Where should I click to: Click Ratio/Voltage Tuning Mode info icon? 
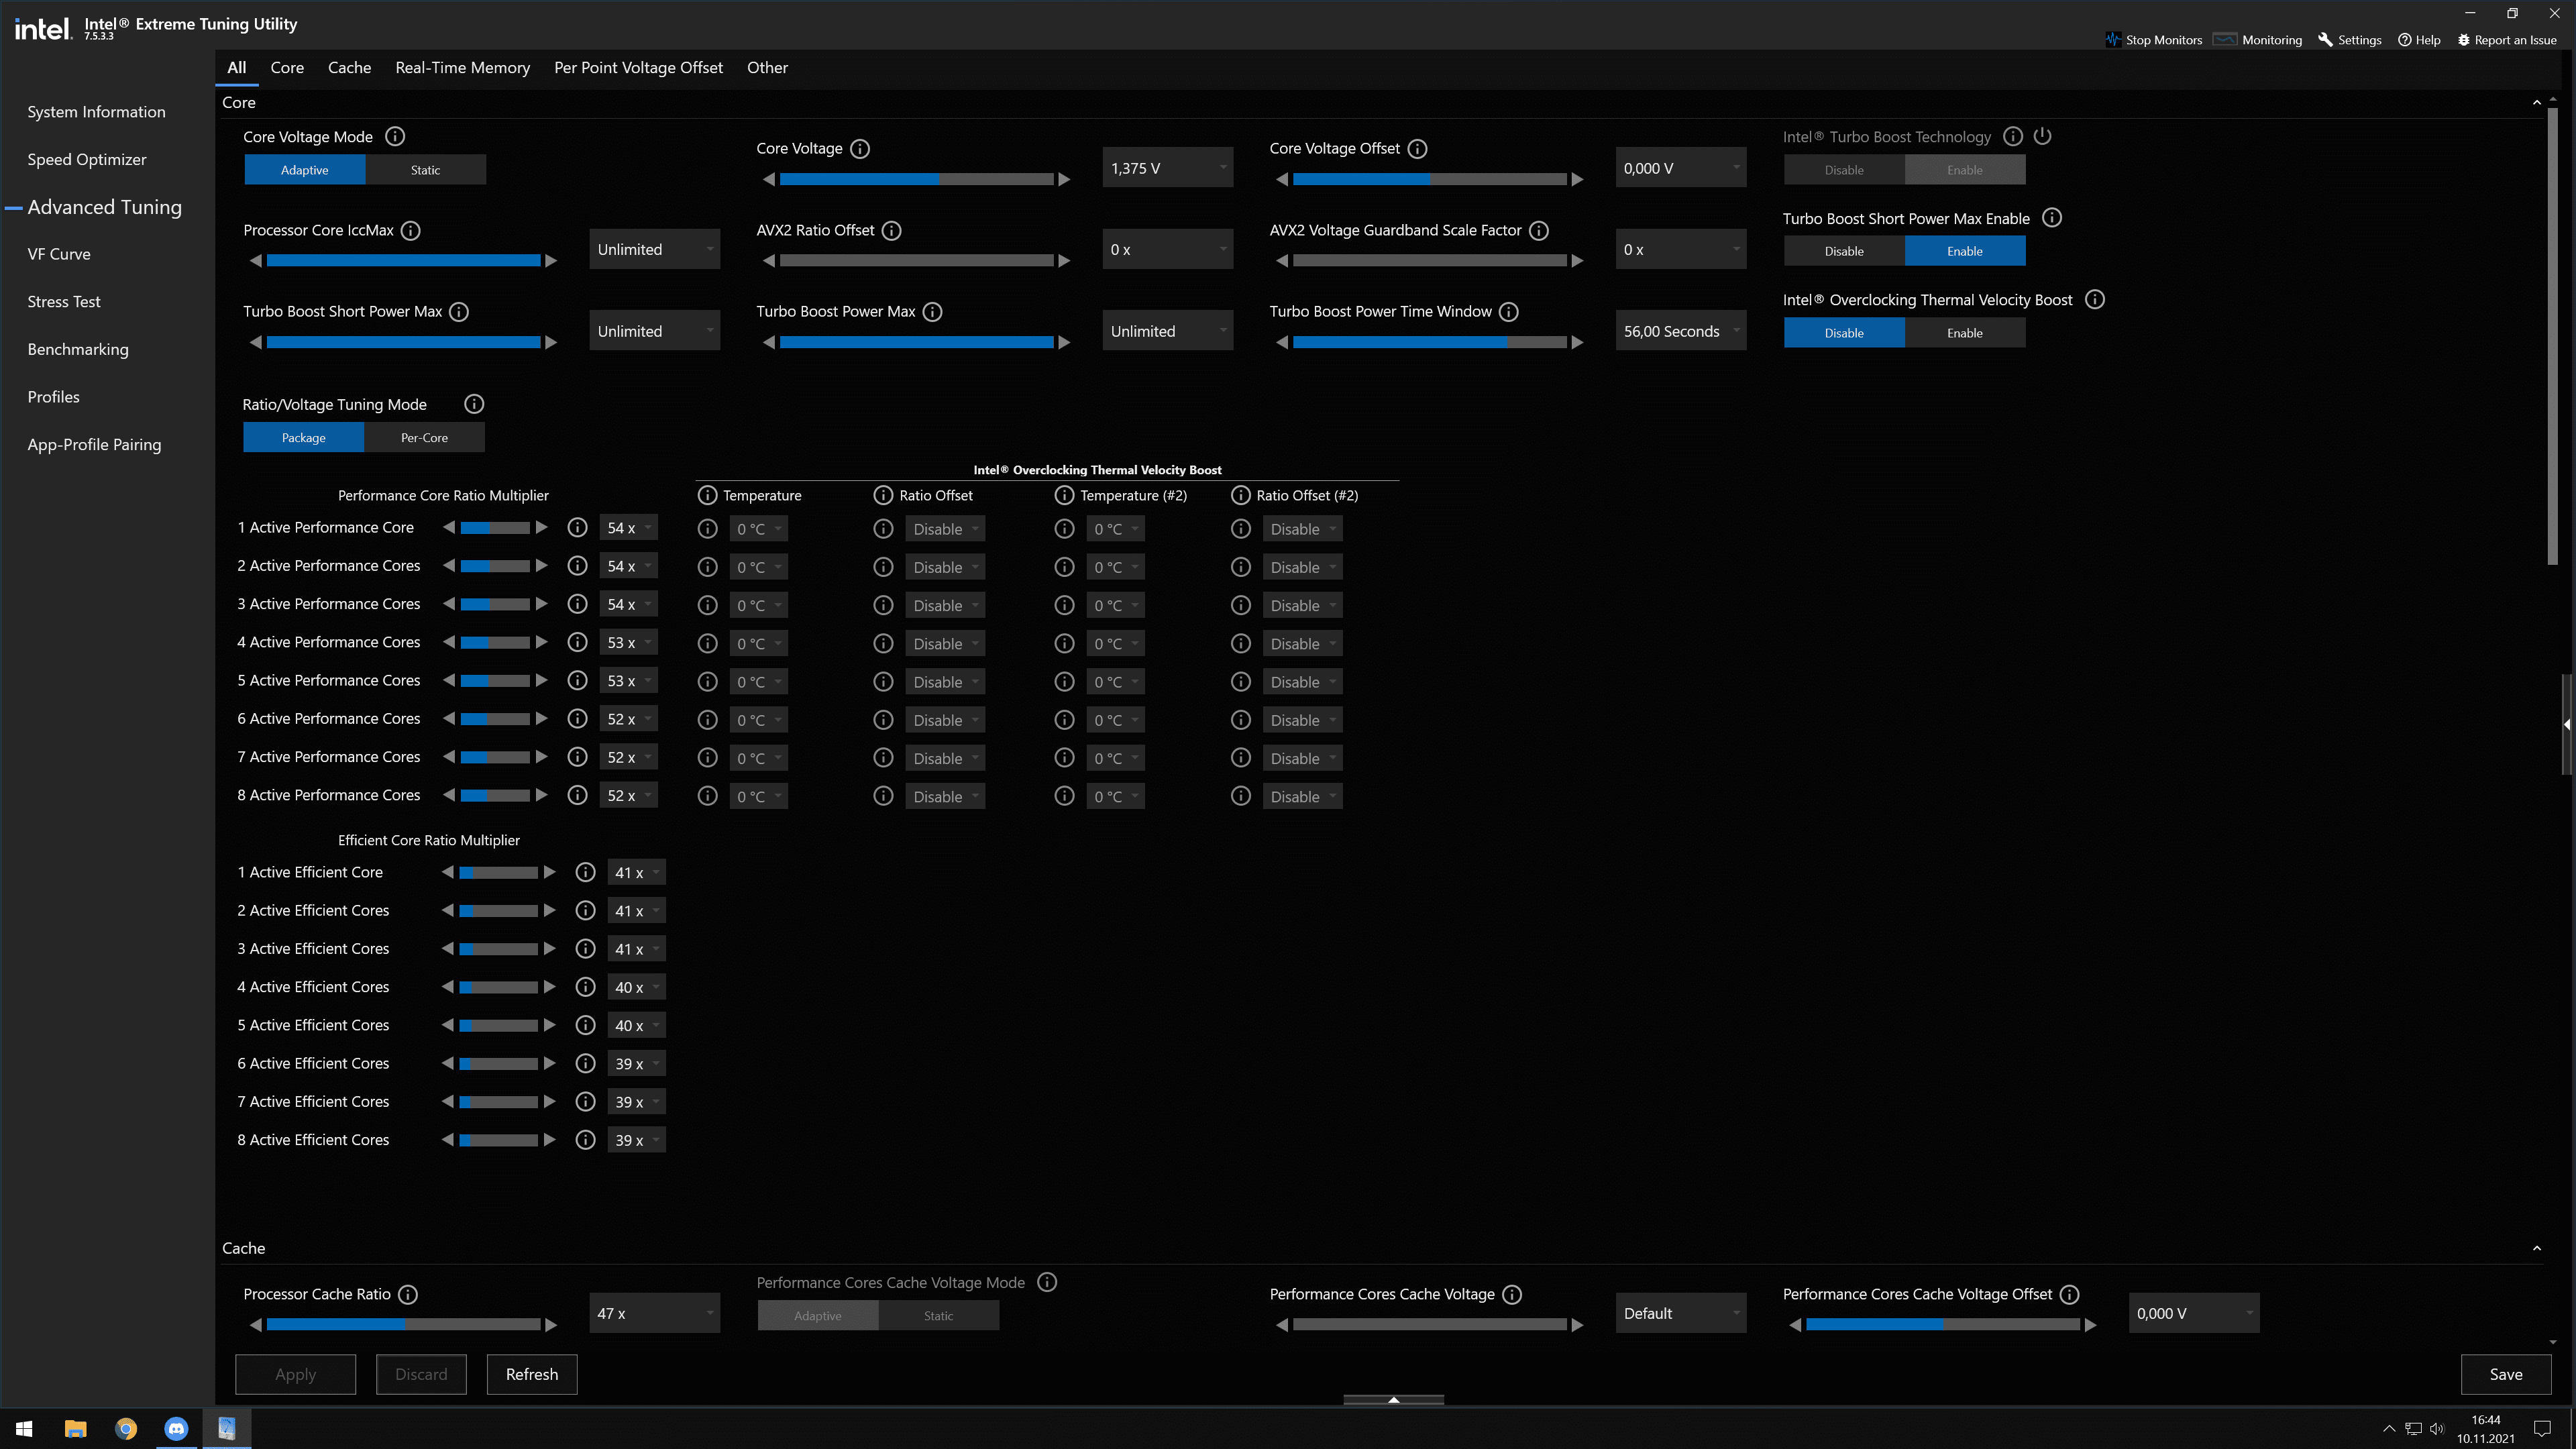[474, 404]
